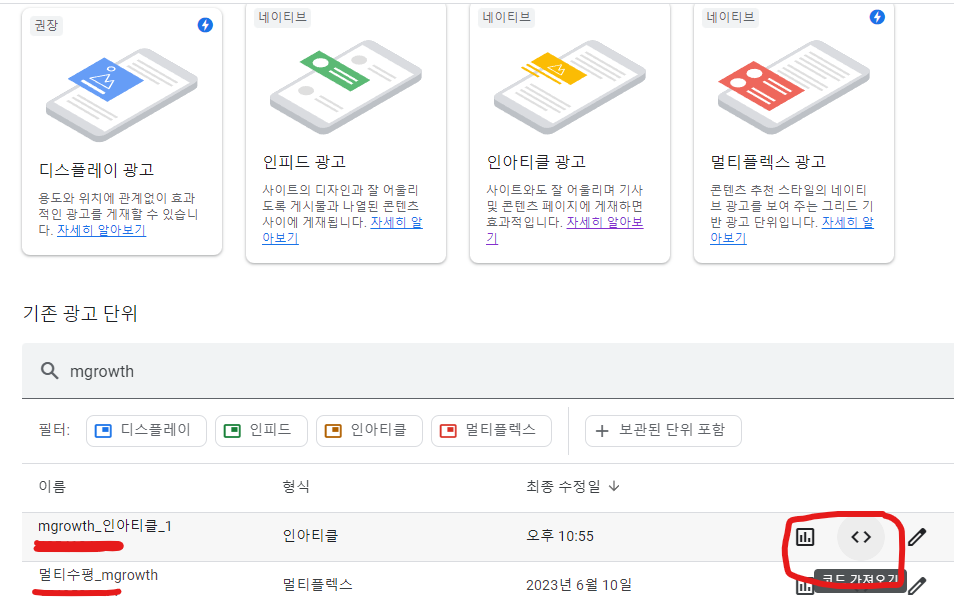Screen dimensions: 954x597
Task: Click the 보관된 단위 포함 button
Action: [663, 430]
